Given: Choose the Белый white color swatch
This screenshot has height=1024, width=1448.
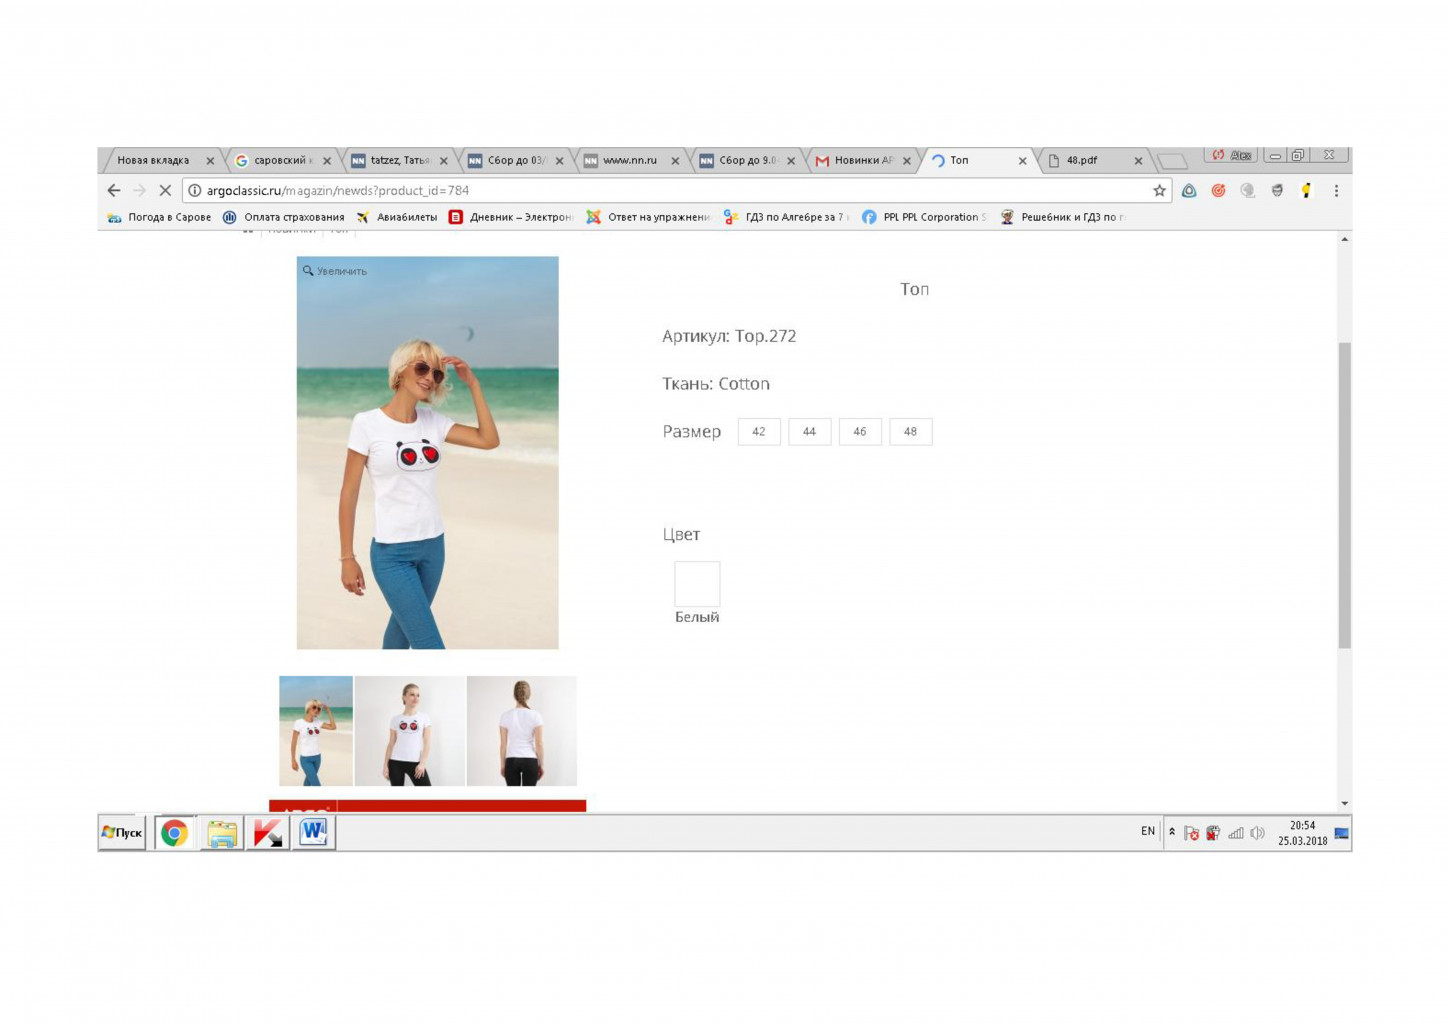Looking at the screenshot, I should 697,584.
